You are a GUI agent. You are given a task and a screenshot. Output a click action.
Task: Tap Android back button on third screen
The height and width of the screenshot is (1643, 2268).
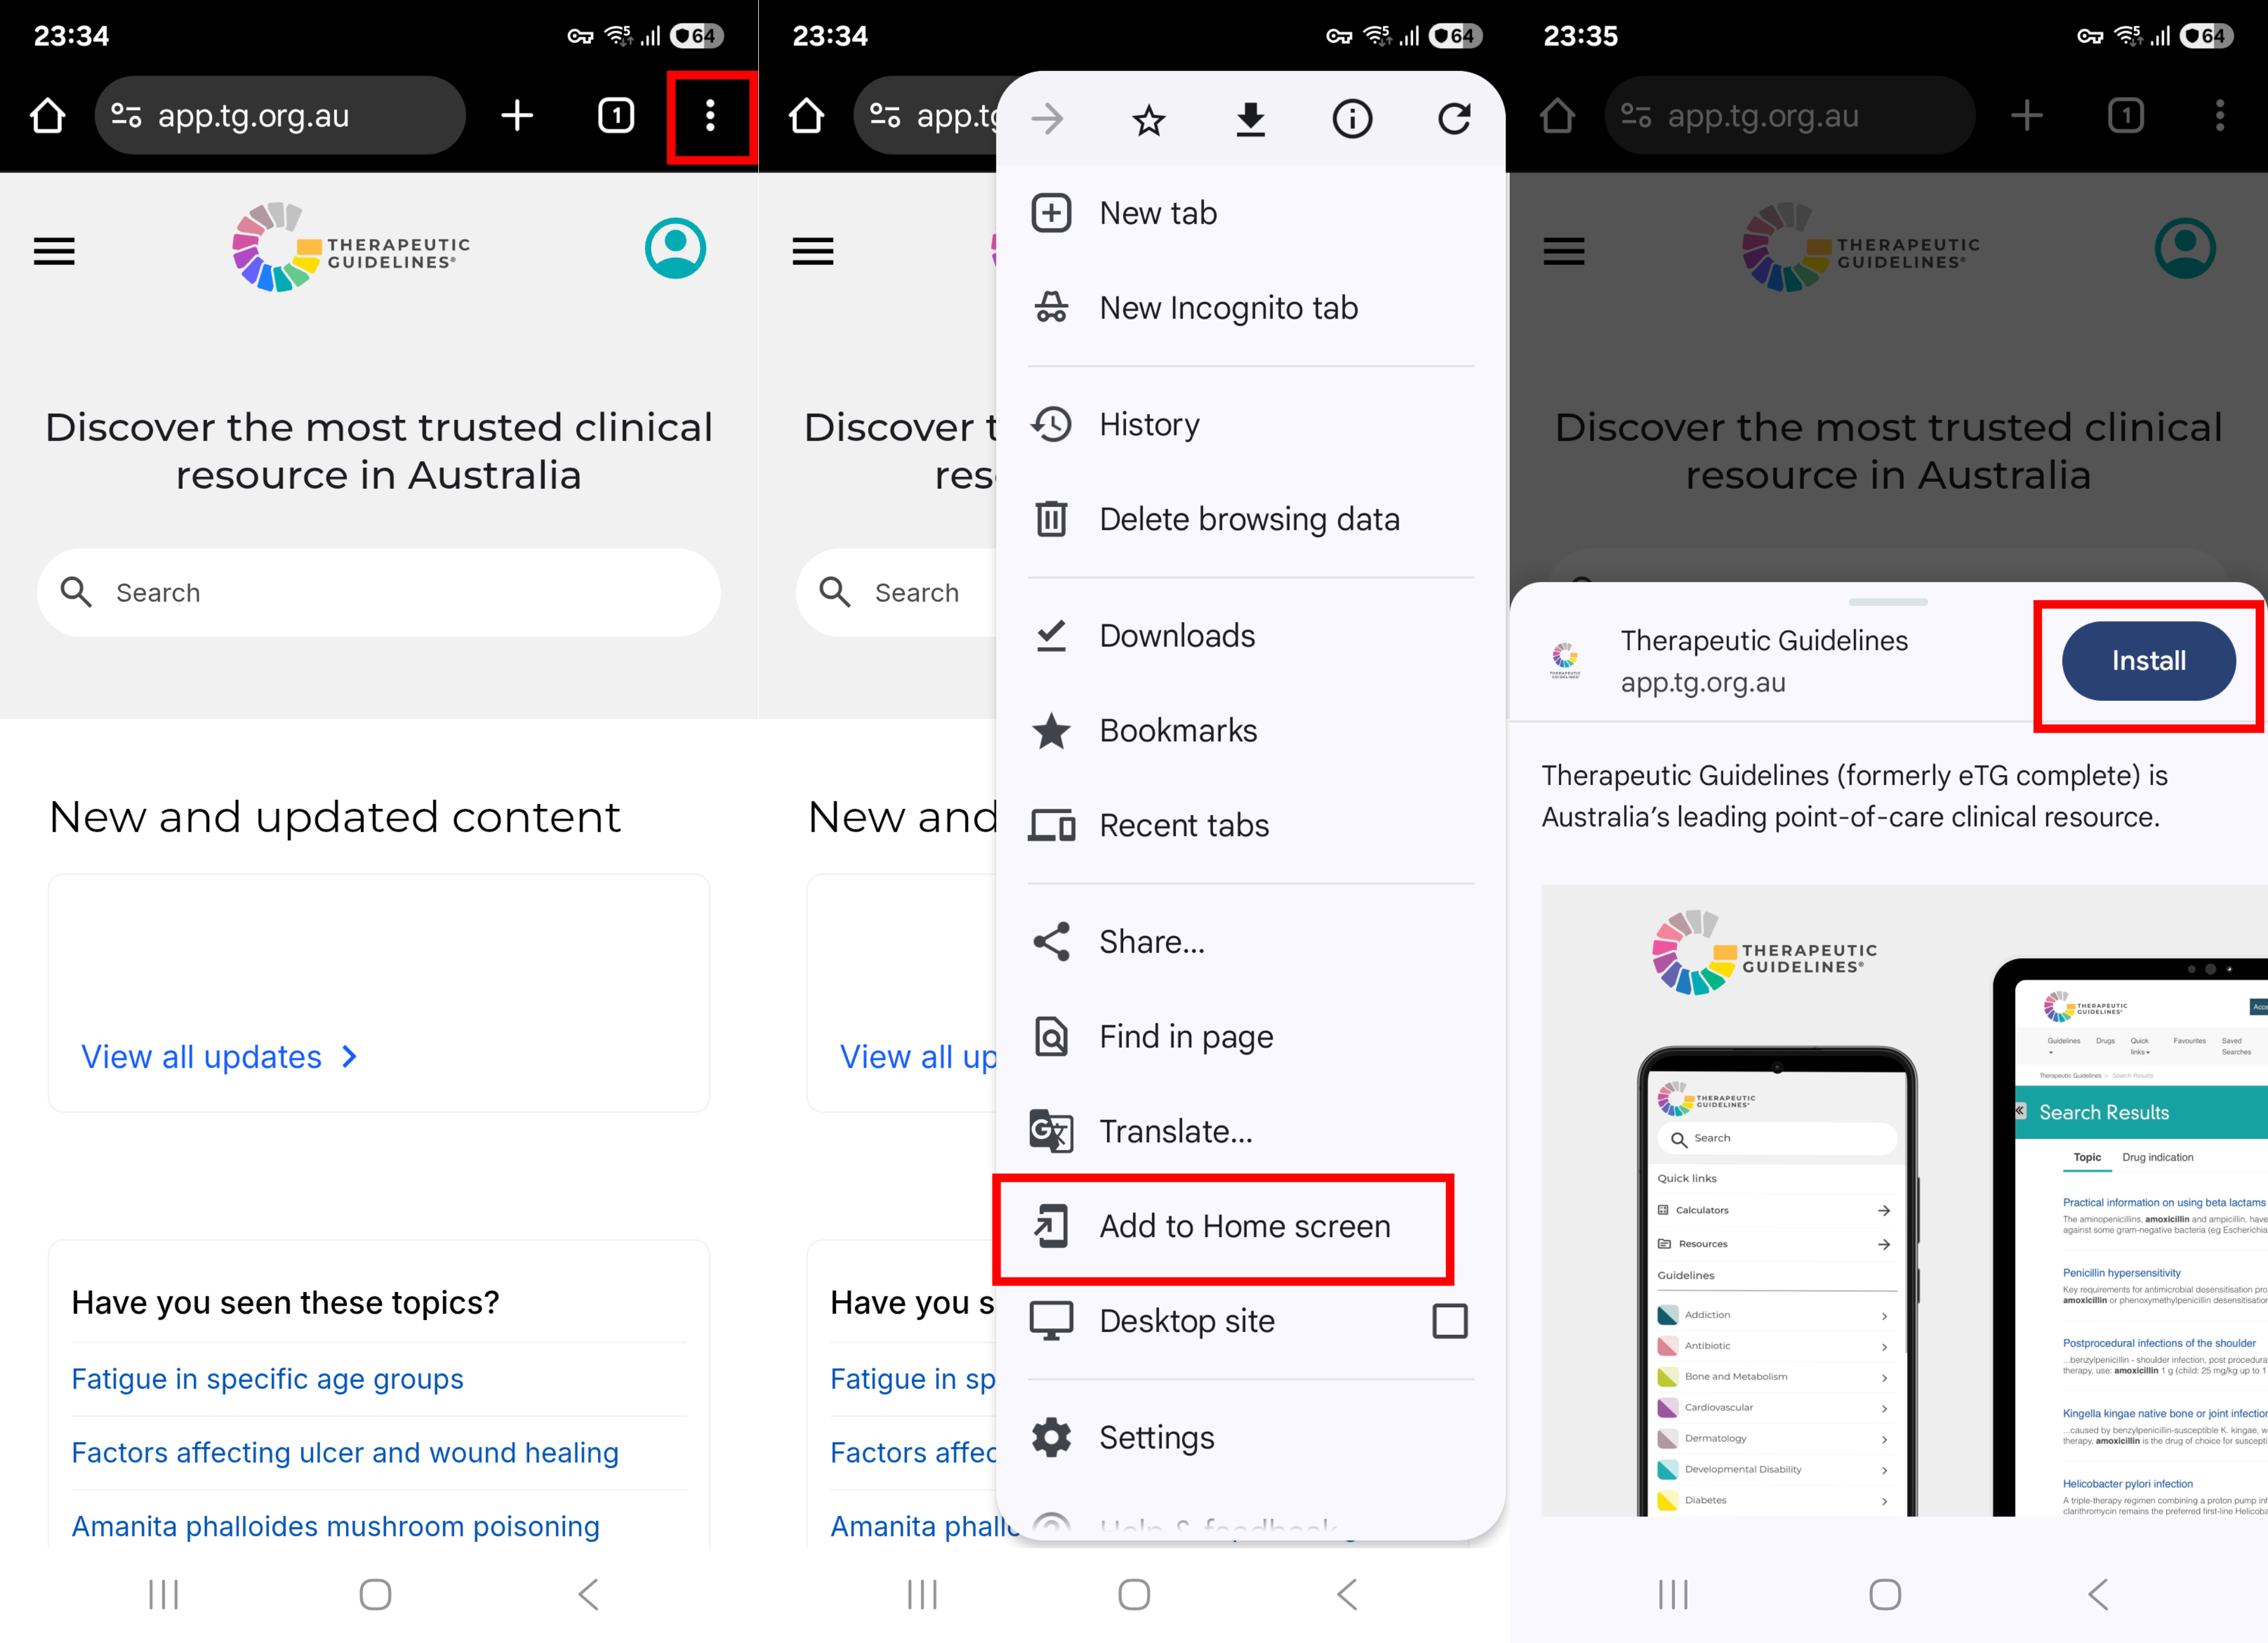(2099, 1594)
